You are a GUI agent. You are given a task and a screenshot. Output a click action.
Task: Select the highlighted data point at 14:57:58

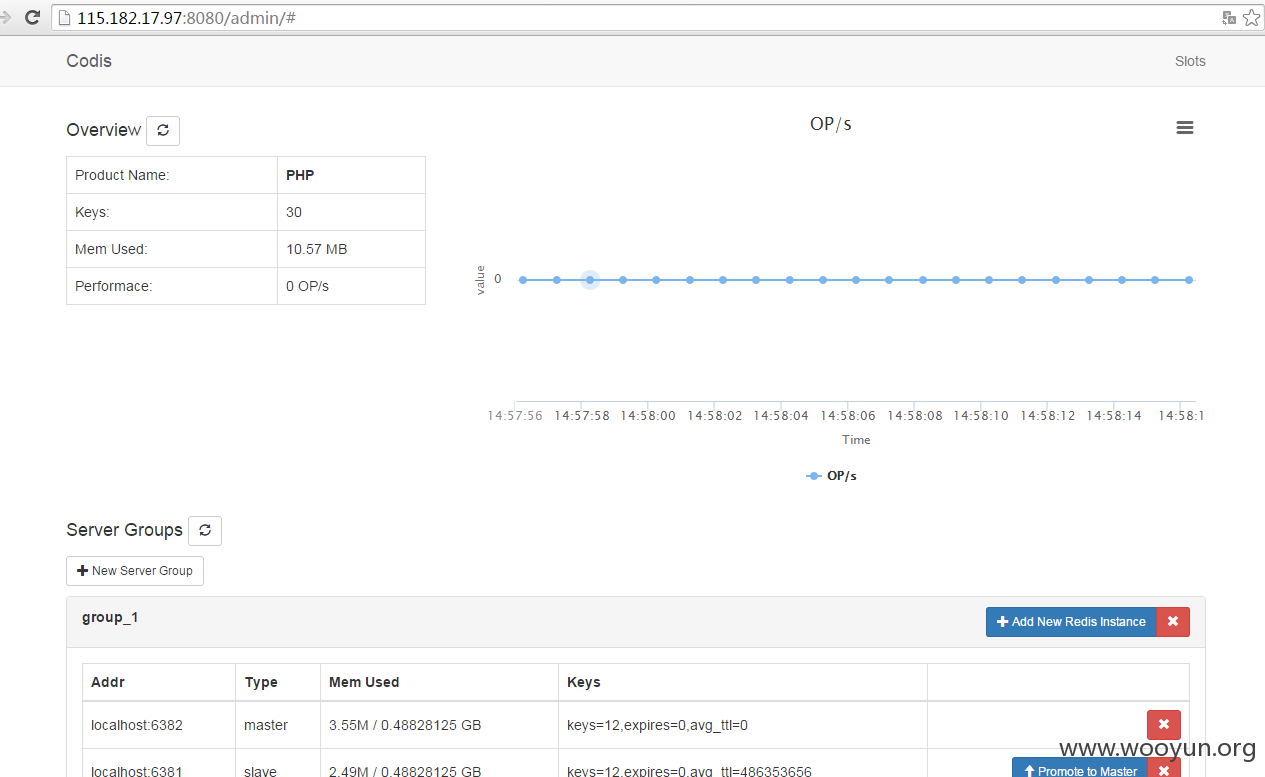point(590,280)
